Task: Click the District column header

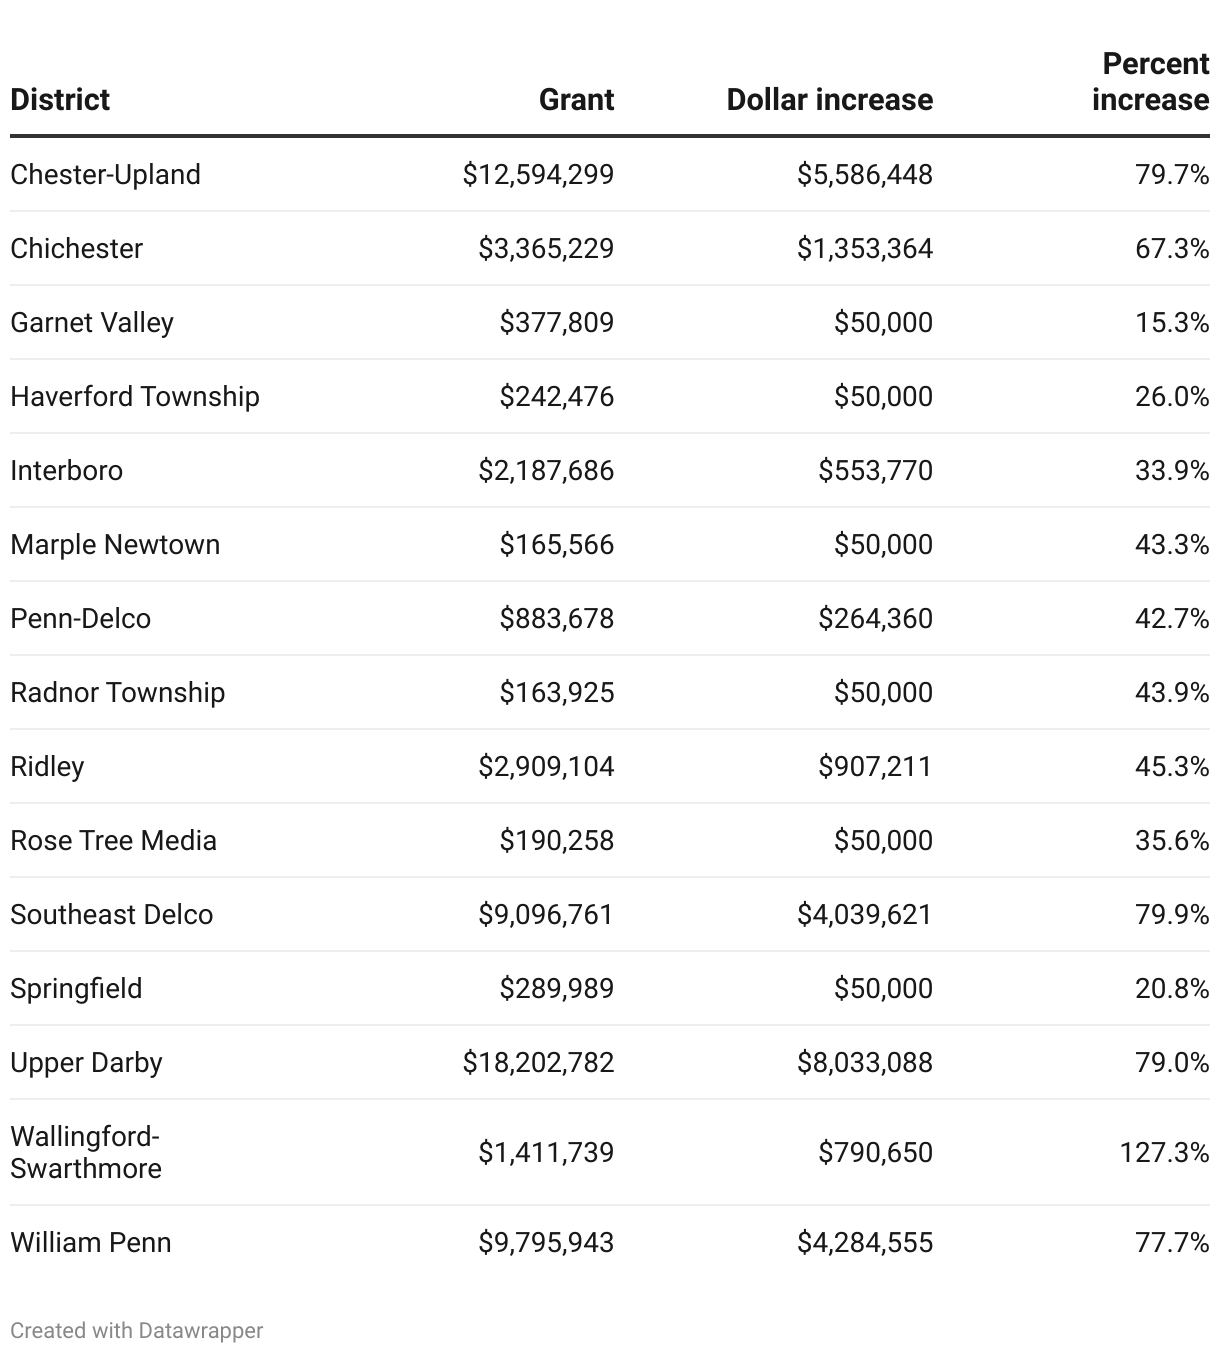Action: [x=60, y=100]
